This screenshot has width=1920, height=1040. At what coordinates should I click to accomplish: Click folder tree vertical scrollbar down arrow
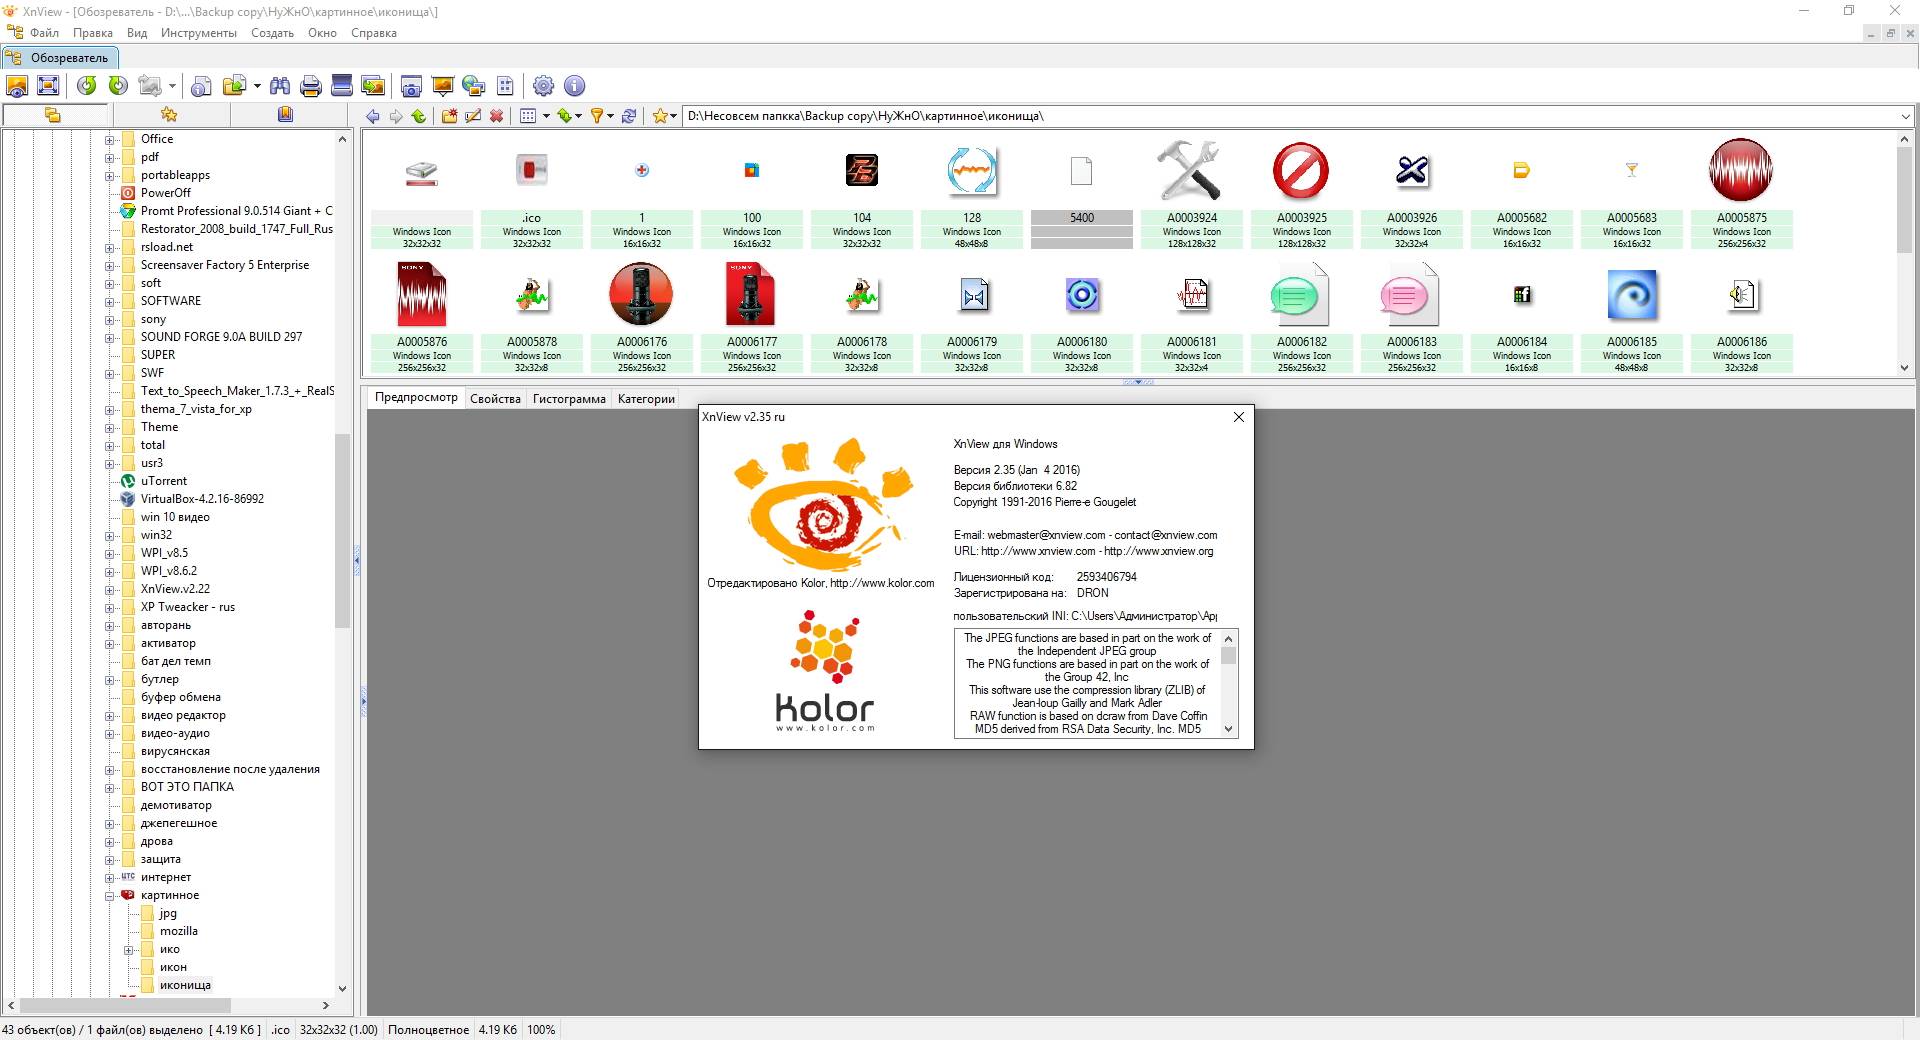pos(342,988)
